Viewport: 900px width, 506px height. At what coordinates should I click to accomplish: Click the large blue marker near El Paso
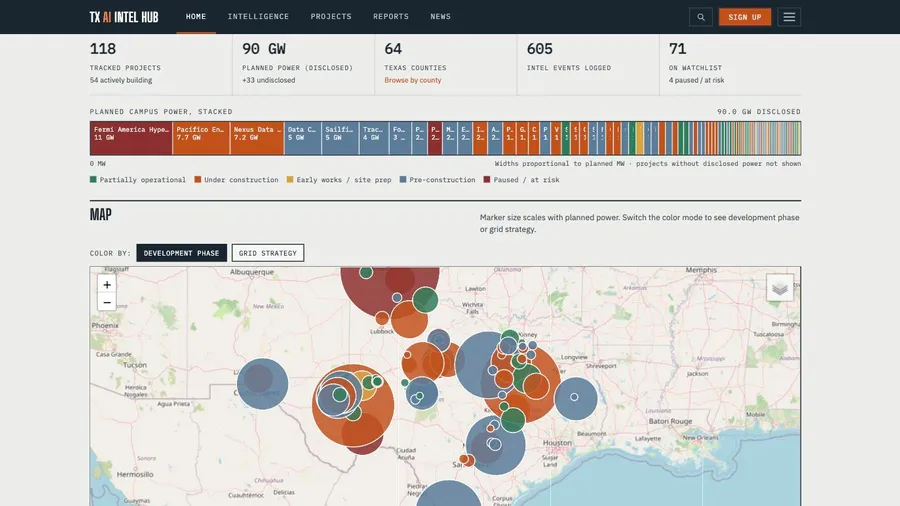click(262, 384)
